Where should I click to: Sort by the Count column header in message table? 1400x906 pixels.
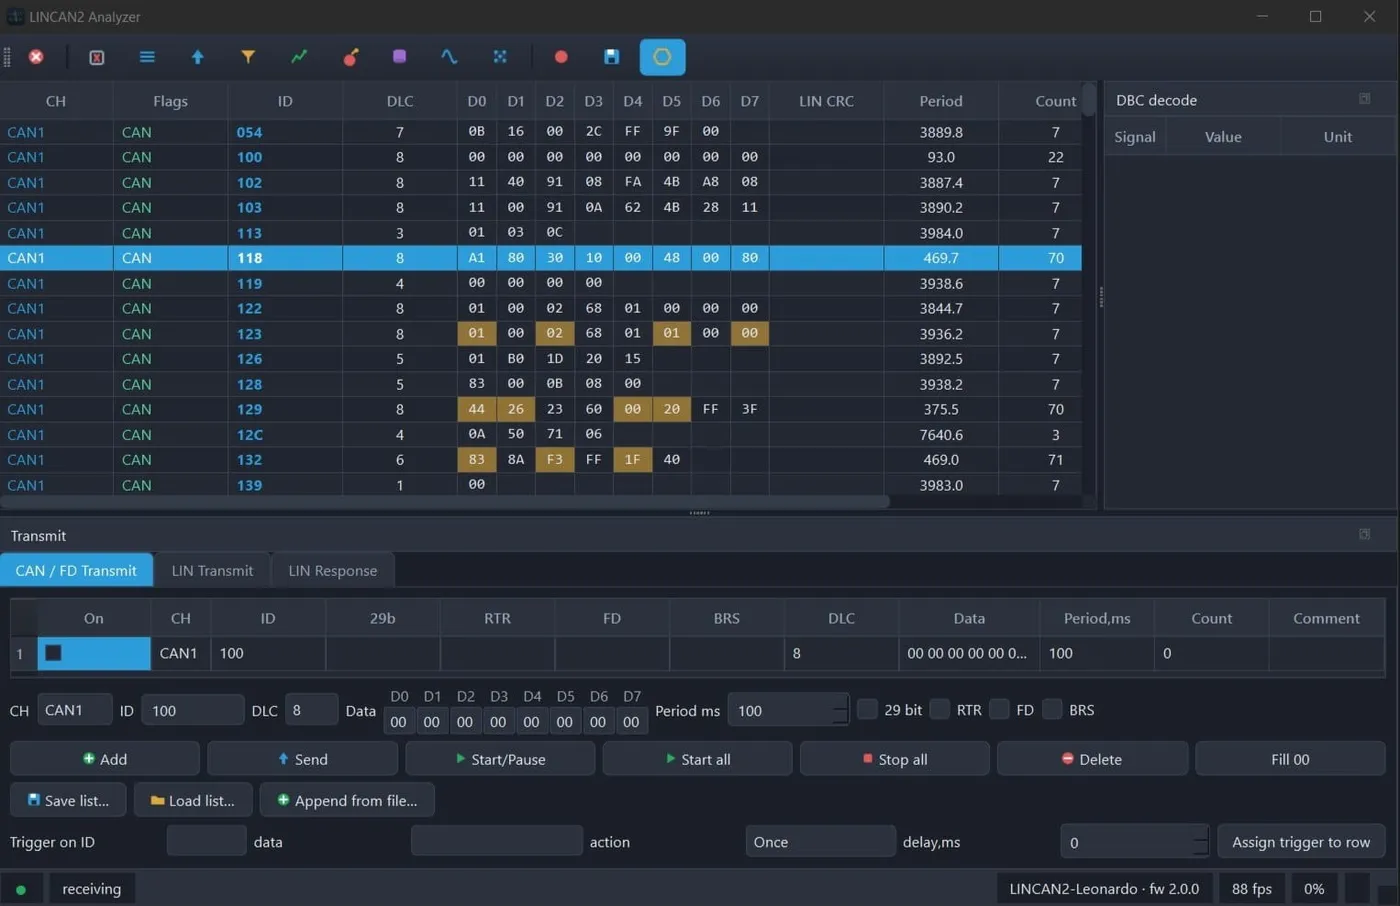tap(1040, 101)
